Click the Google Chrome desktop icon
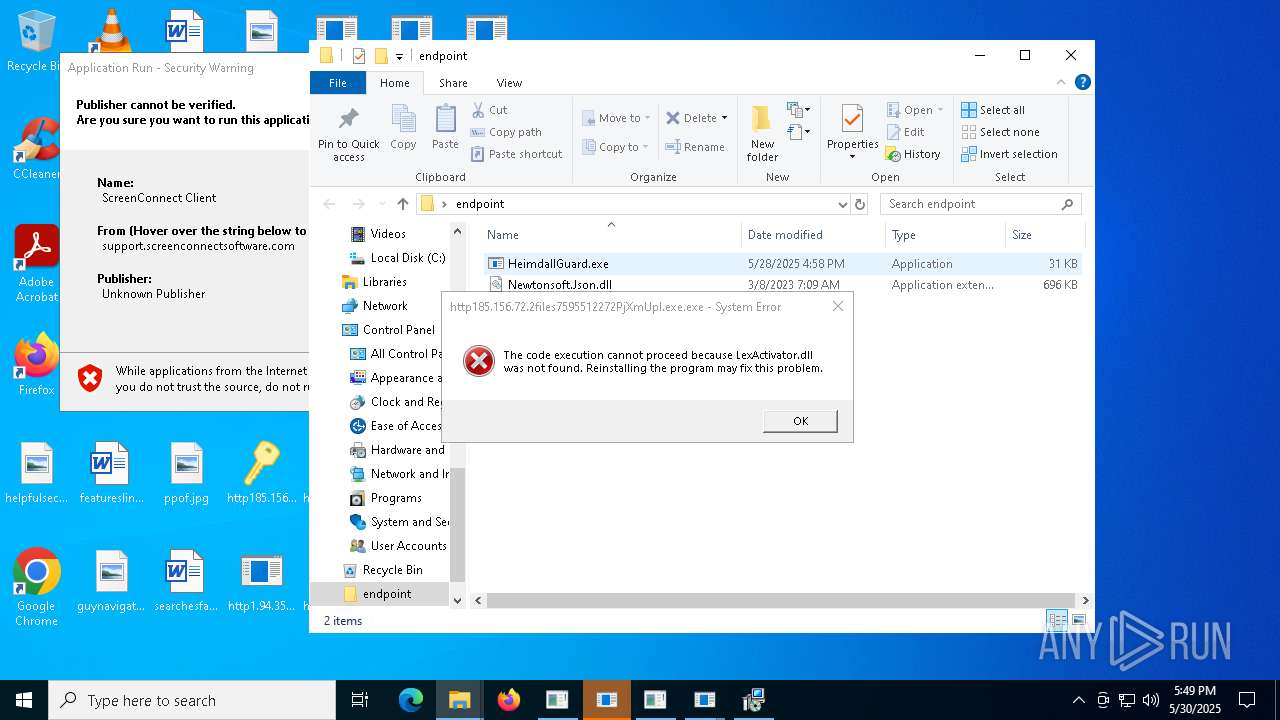 pos(36,588)
